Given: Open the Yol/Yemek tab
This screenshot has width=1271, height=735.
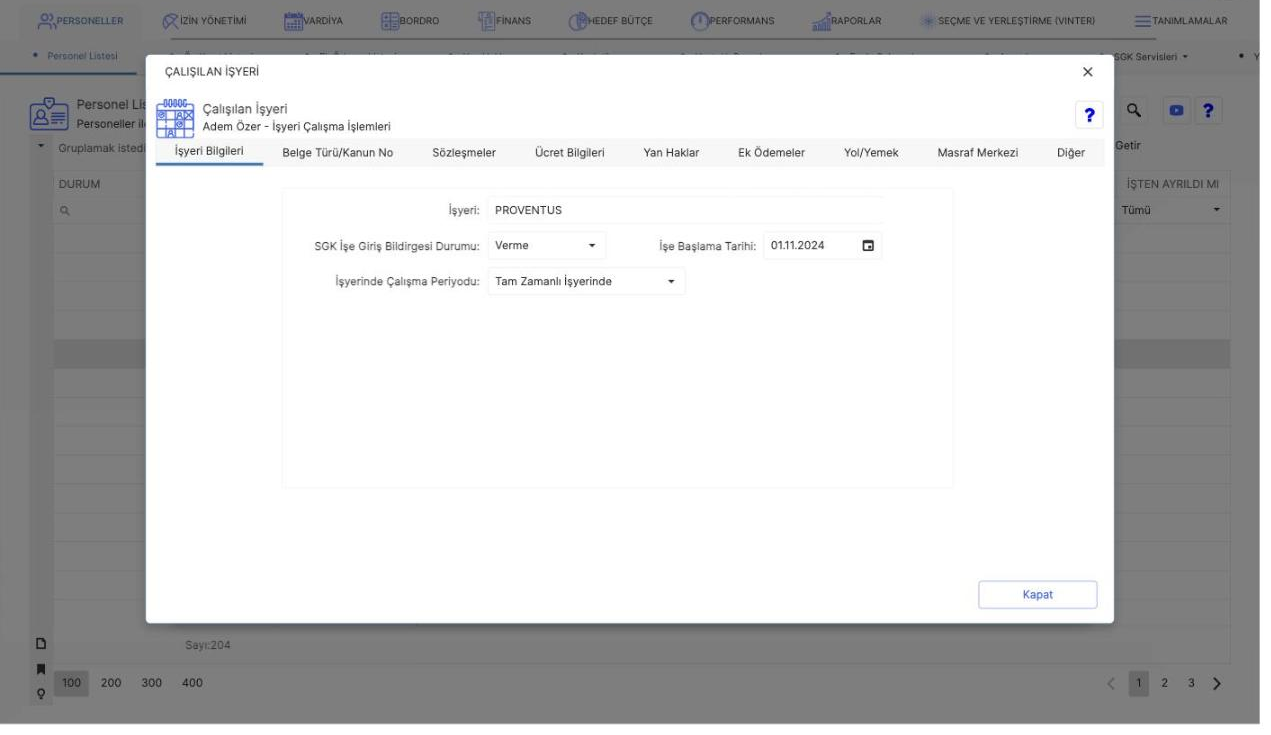Looking at the screenshot, I should (x=871, y=152).
